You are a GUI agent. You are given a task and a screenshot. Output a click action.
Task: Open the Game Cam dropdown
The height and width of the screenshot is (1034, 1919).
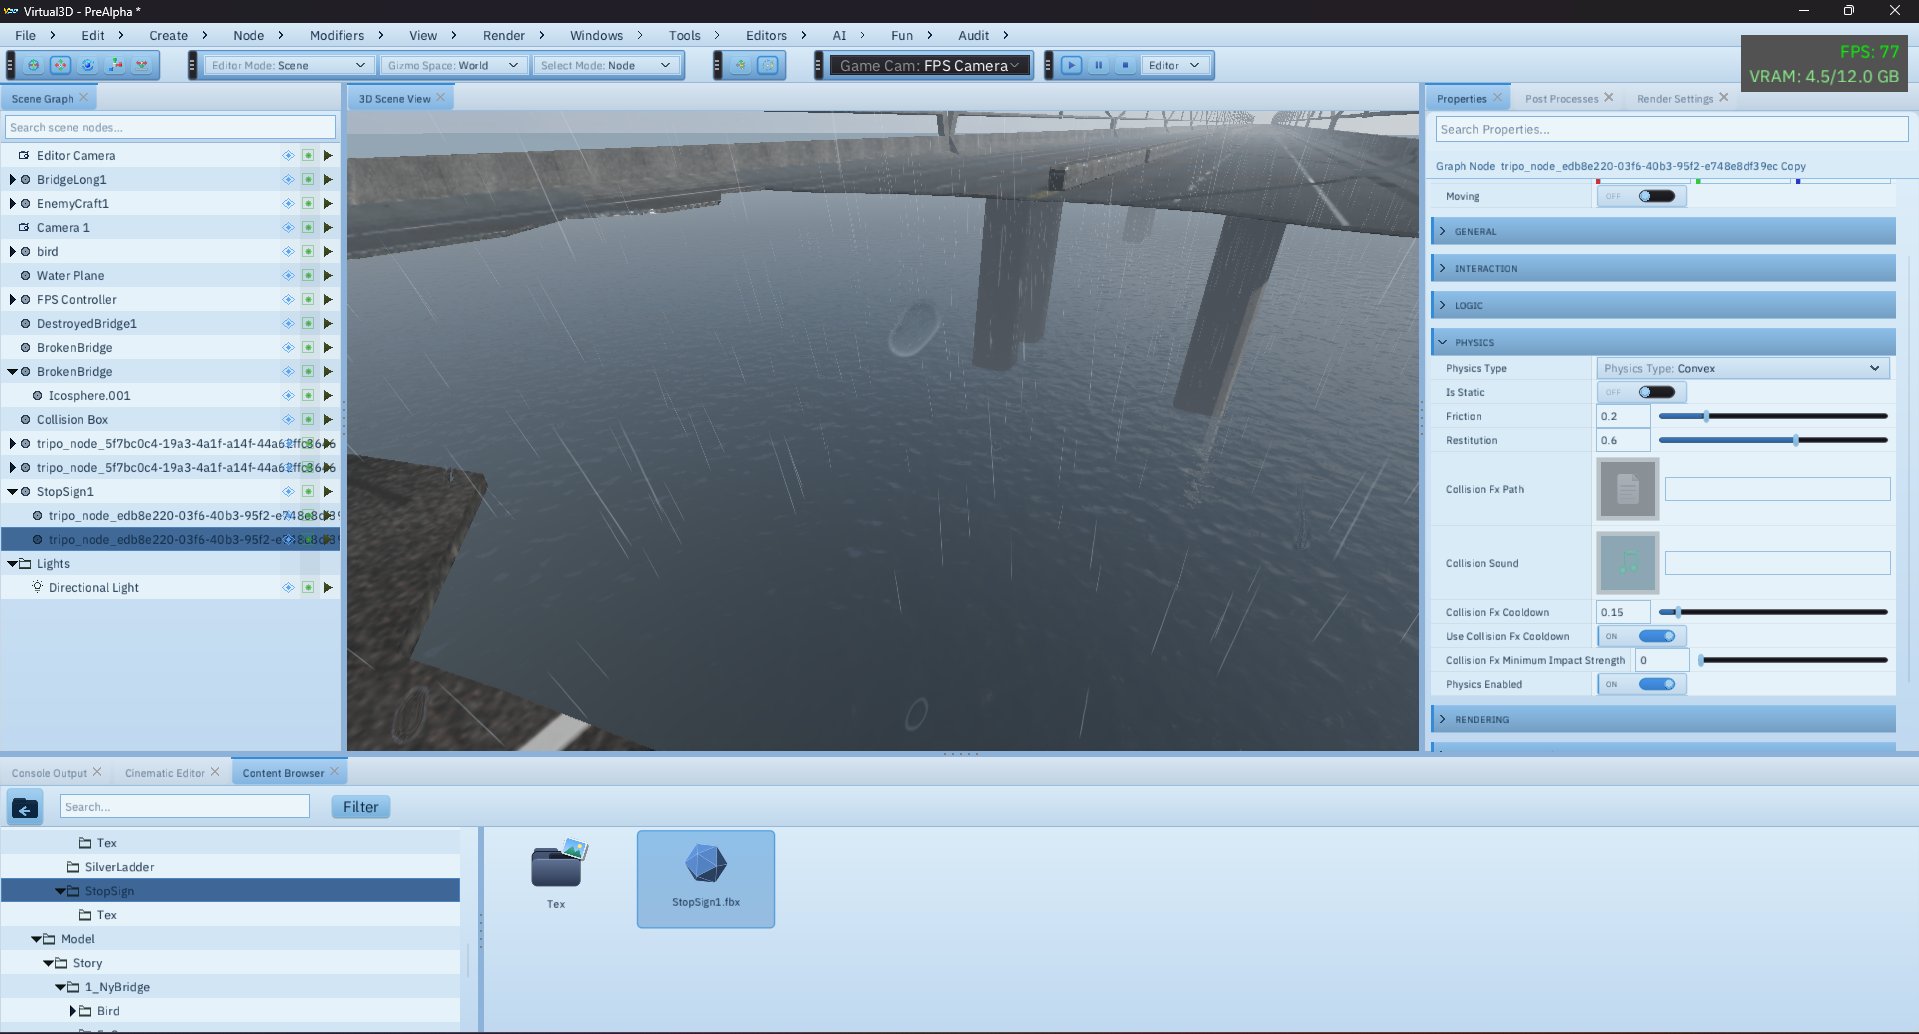pyautogui.click(x=930, y=65)
